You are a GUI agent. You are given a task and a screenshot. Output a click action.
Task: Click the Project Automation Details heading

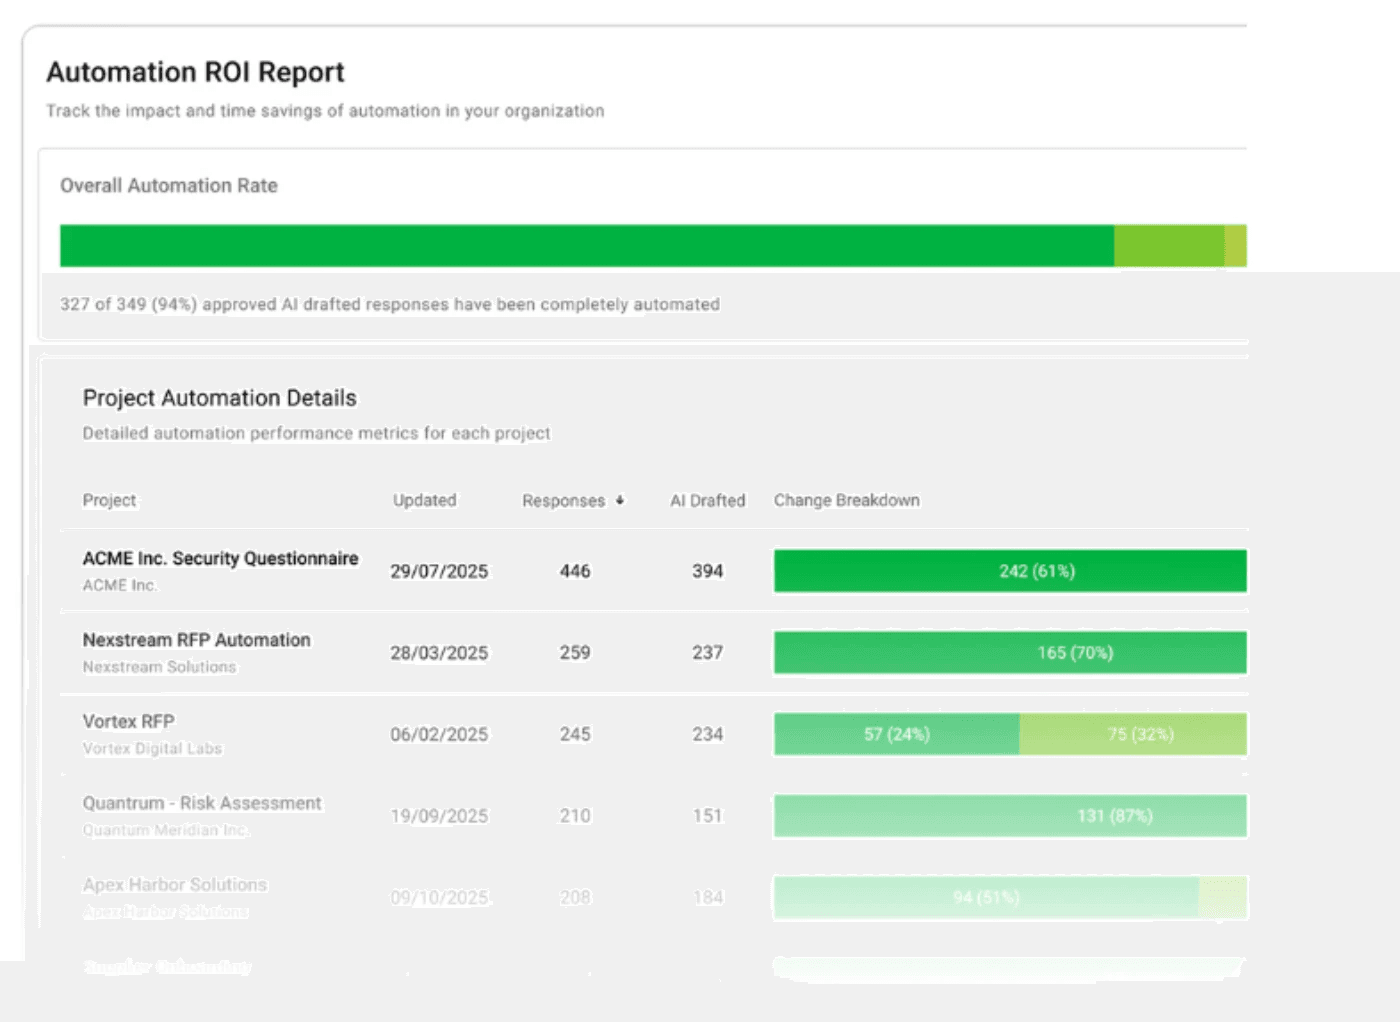219,397
